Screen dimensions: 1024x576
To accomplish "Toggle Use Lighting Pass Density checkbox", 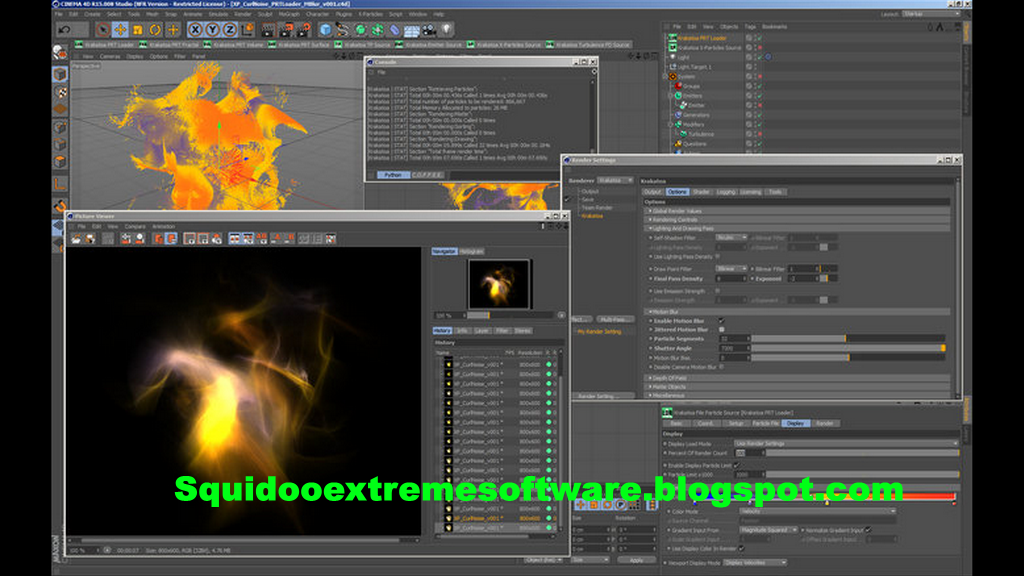I will coord(718,257).
